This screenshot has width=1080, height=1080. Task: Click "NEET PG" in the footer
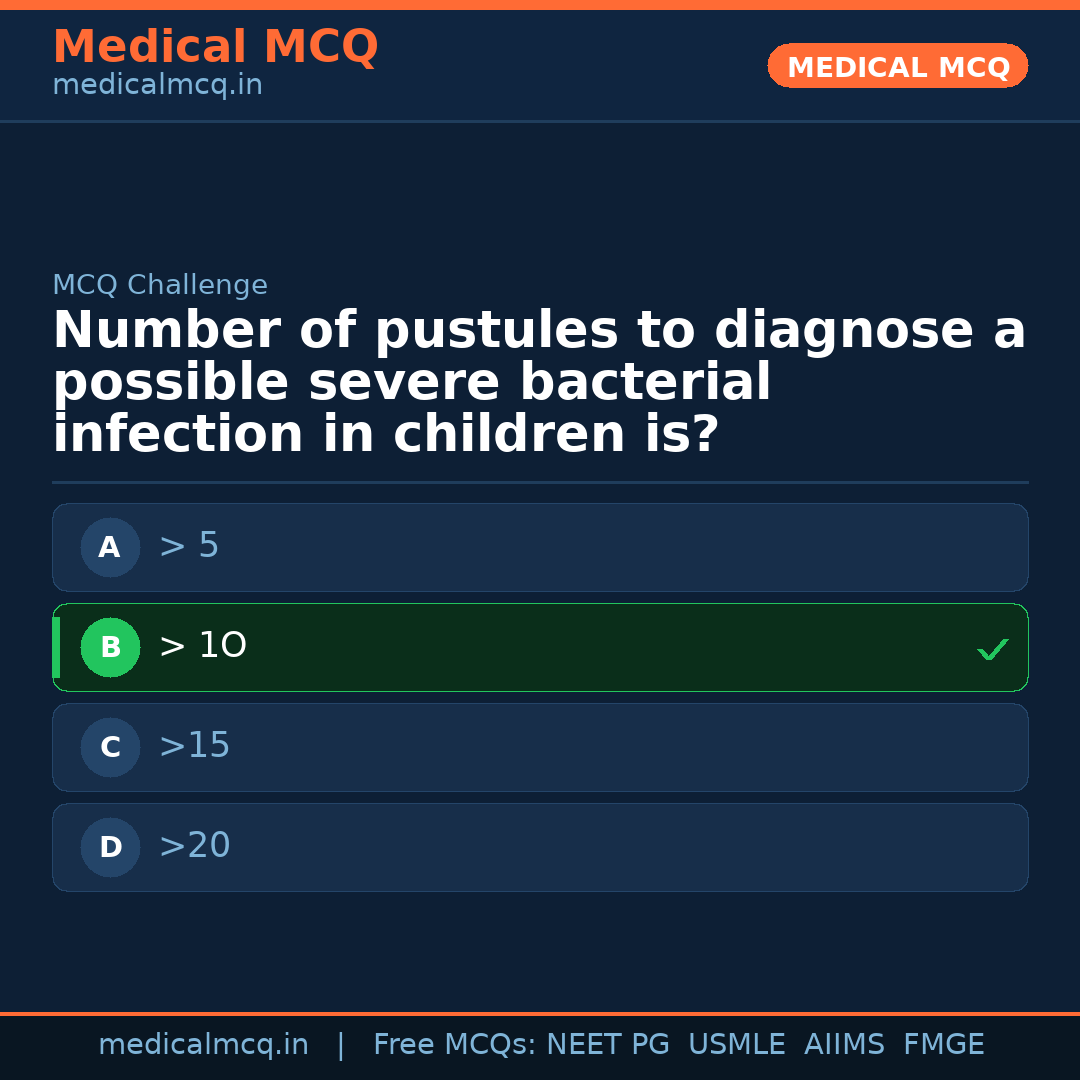[608, 1045]
